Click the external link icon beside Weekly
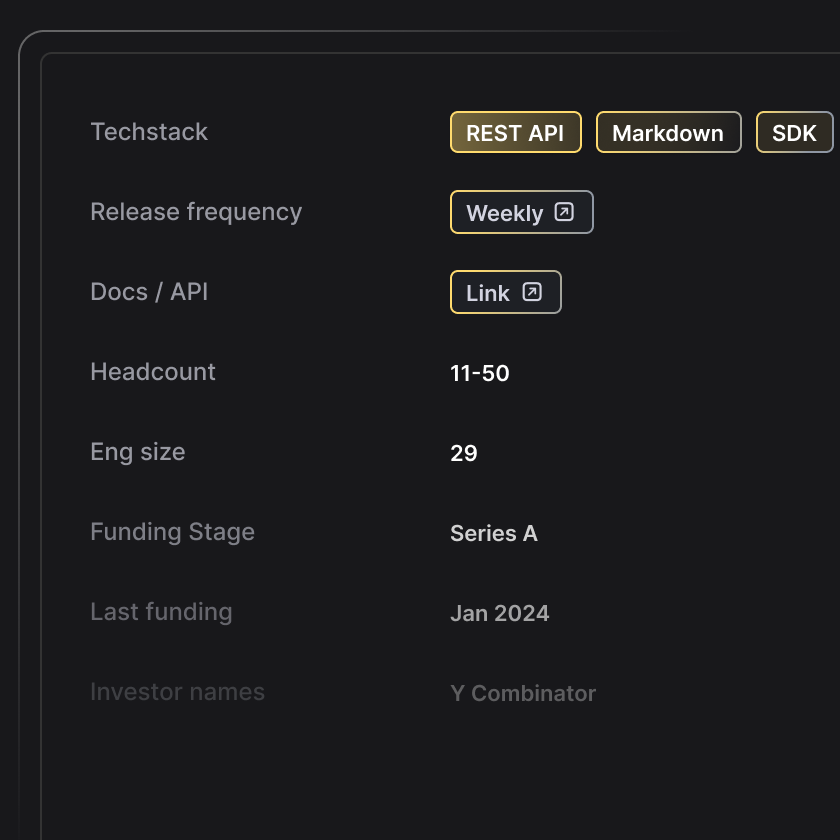 point(565,212)
